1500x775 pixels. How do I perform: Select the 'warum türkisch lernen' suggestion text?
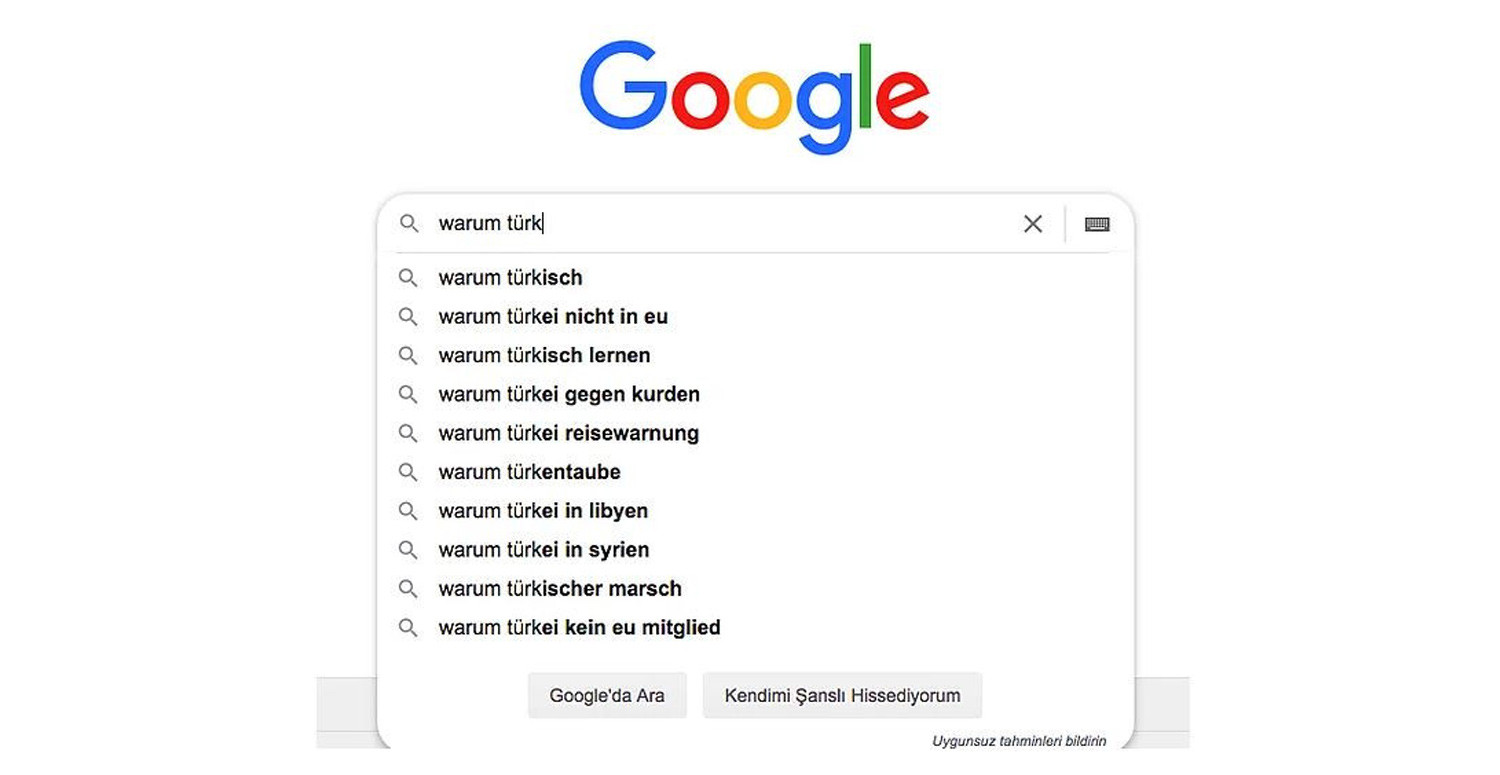pyautogui.click(x=544, y=356)
